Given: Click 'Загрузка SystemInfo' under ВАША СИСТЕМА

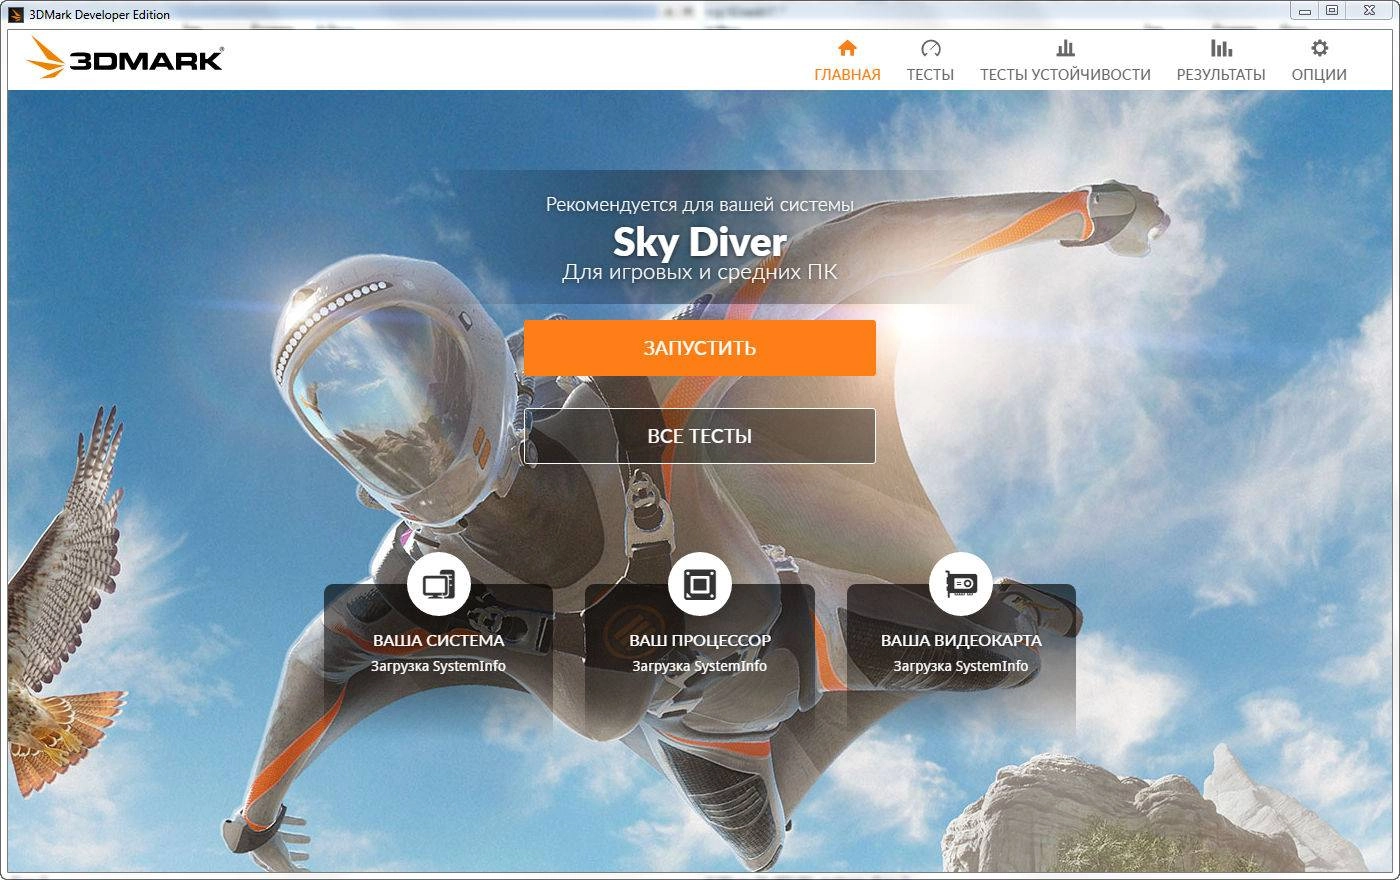Looking at the screenshot, I should tap(438, 666).
